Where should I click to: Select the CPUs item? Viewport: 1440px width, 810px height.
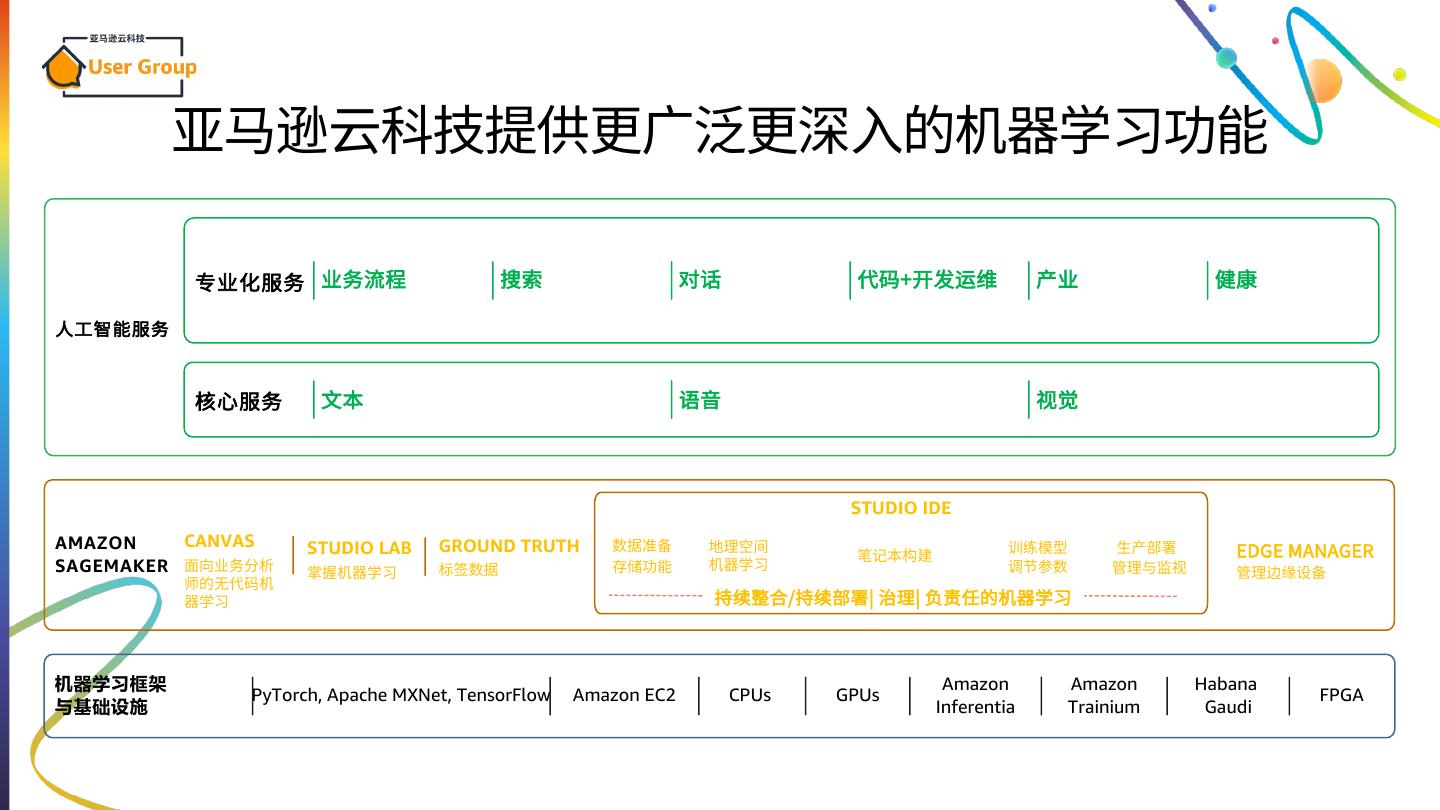pos(750,695)
